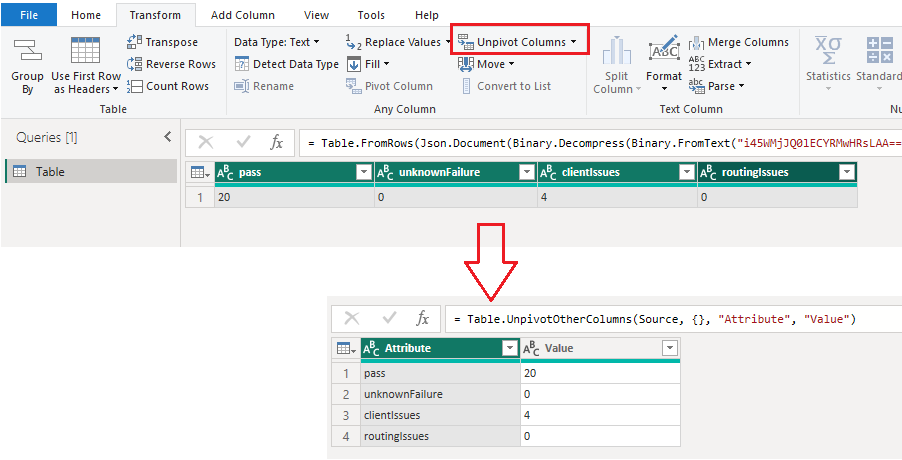Viewport: 902px width, 460px height.
Task: Click Count Rows
Action: [x=167, y=86]
